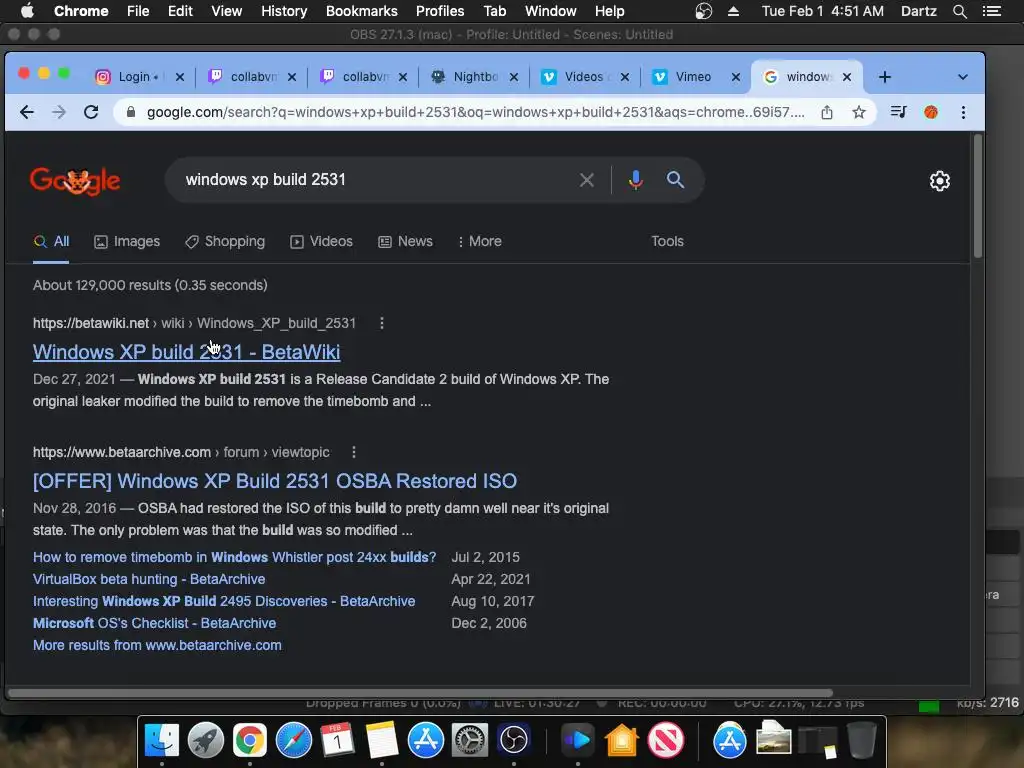Click in the Google search input field
Viewport: 1024px width, 768px height.
(x=372, y=180)
